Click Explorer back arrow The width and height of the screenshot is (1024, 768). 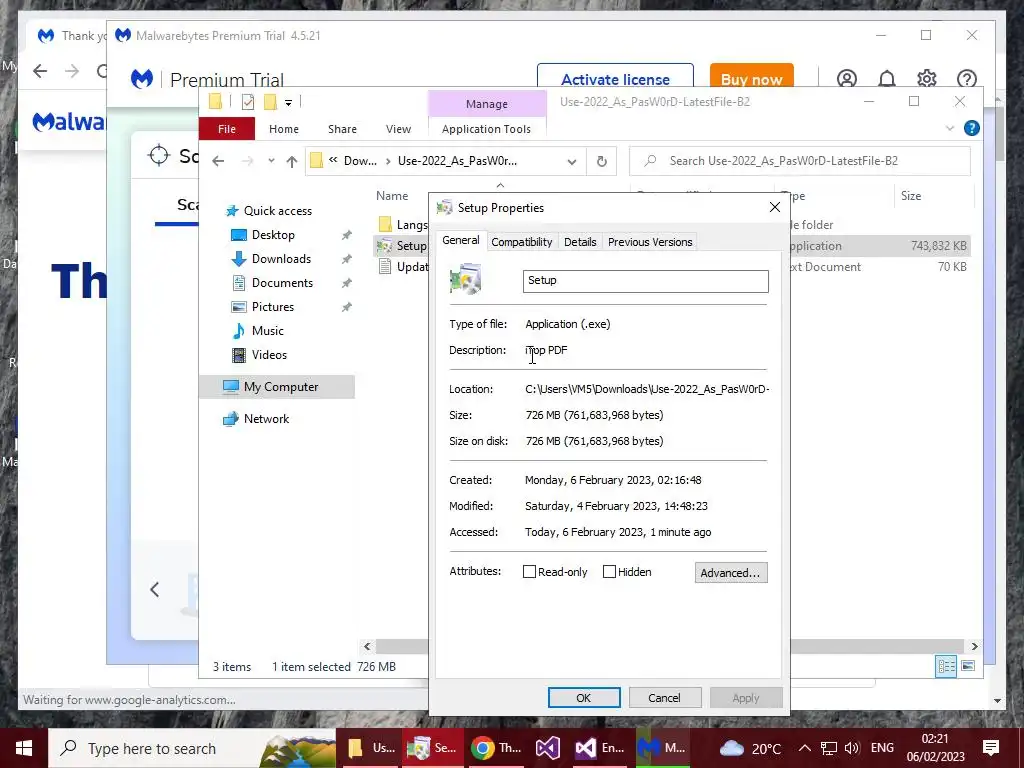pyautogui.click(x=218, y=161)
